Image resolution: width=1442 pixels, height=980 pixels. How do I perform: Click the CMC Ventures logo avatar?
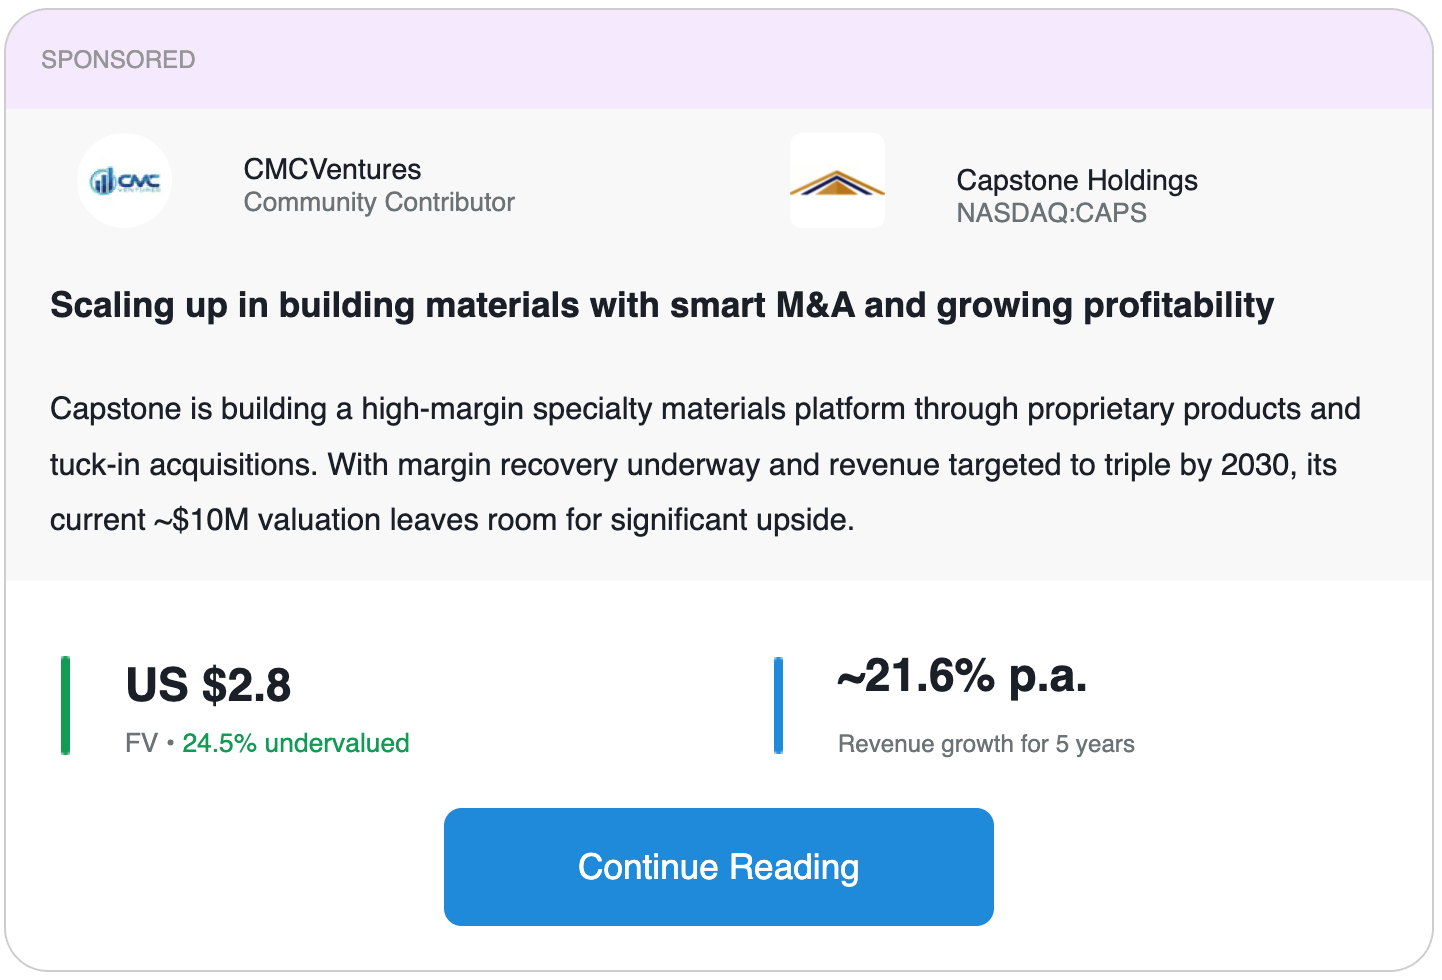(x=125, y=181)
